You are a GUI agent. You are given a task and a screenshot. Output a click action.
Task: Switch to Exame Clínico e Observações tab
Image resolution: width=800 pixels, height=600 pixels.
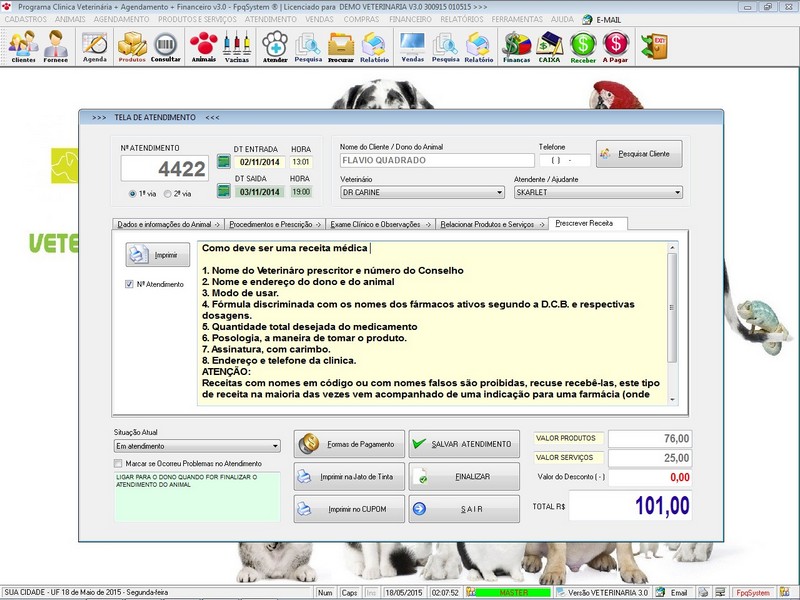click(380, 224)
